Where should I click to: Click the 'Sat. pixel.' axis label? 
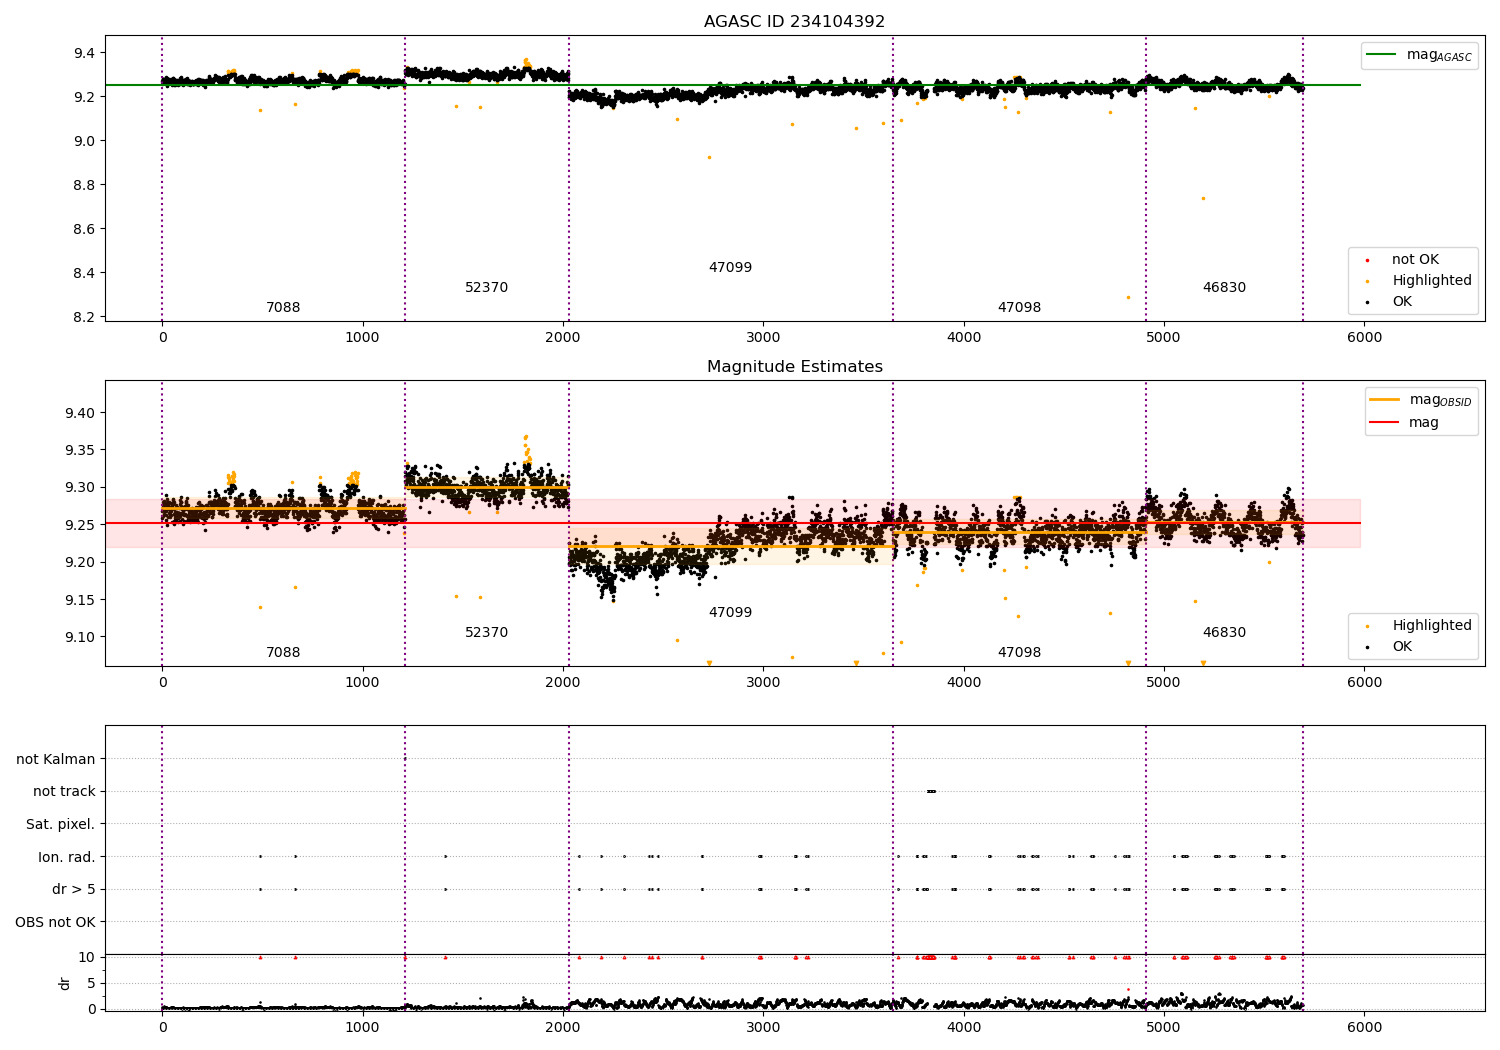61,825
